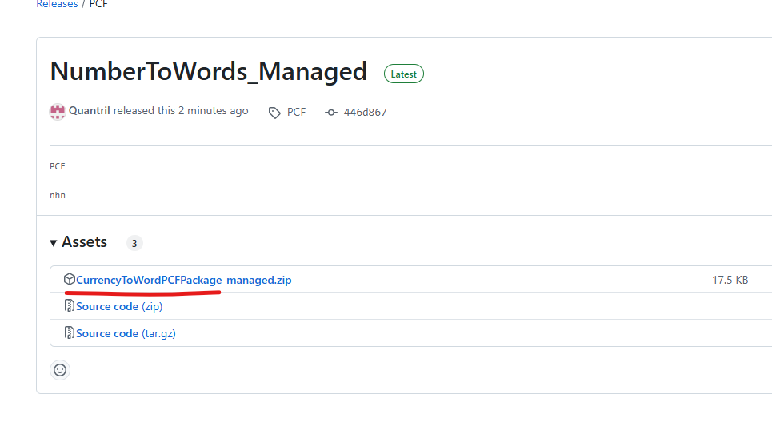This screenshot has height=442, width=772.
Task: Click the file icon for Source code (tar.gz)
Action: coord(69,333)
